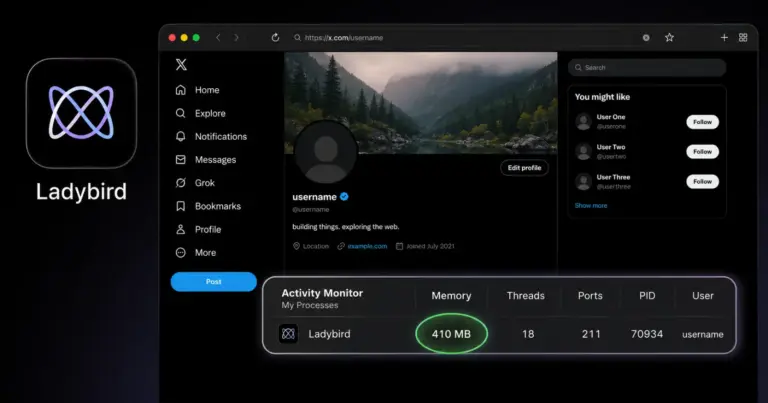Sort by Threads column in Activity Monitor
The height and width of the screenshot is (403, 768).
pos(526,296)
